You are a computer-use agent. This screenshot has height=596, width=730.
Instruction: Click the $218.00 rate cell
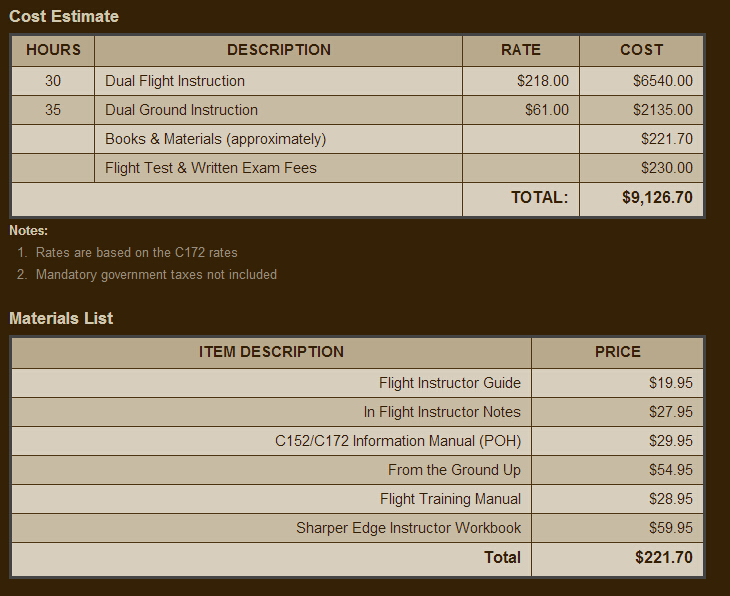pyautogui.click(x=543, y=81)
